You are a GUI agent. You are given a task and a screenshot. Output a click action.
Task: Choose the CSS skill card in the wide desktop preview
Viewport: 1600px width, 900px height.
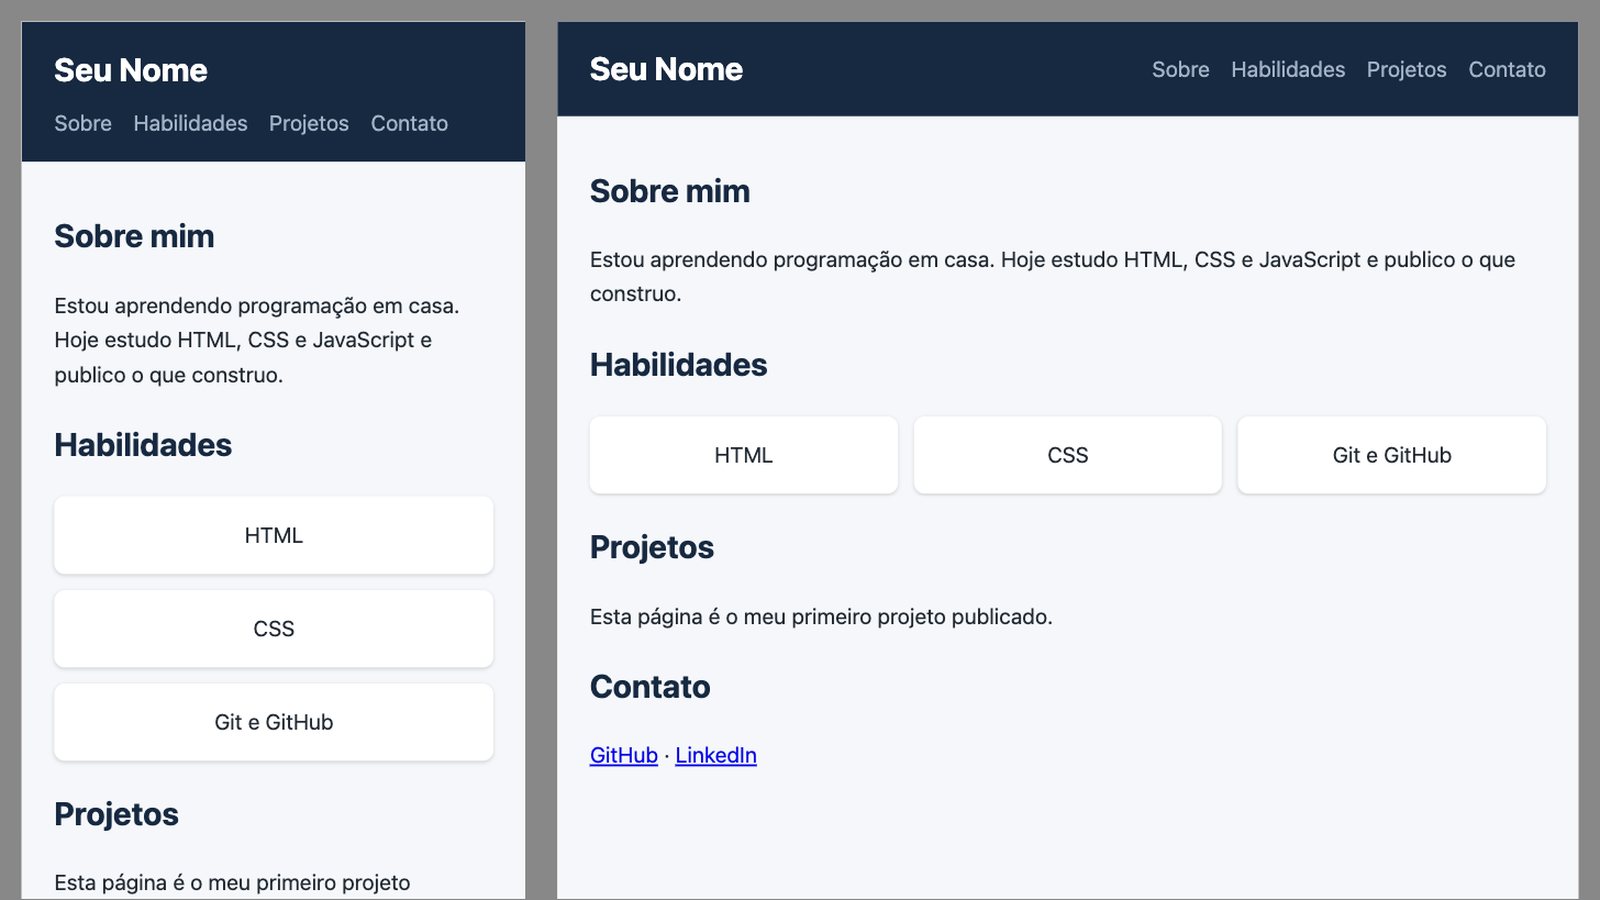(x=1068, y=455)
